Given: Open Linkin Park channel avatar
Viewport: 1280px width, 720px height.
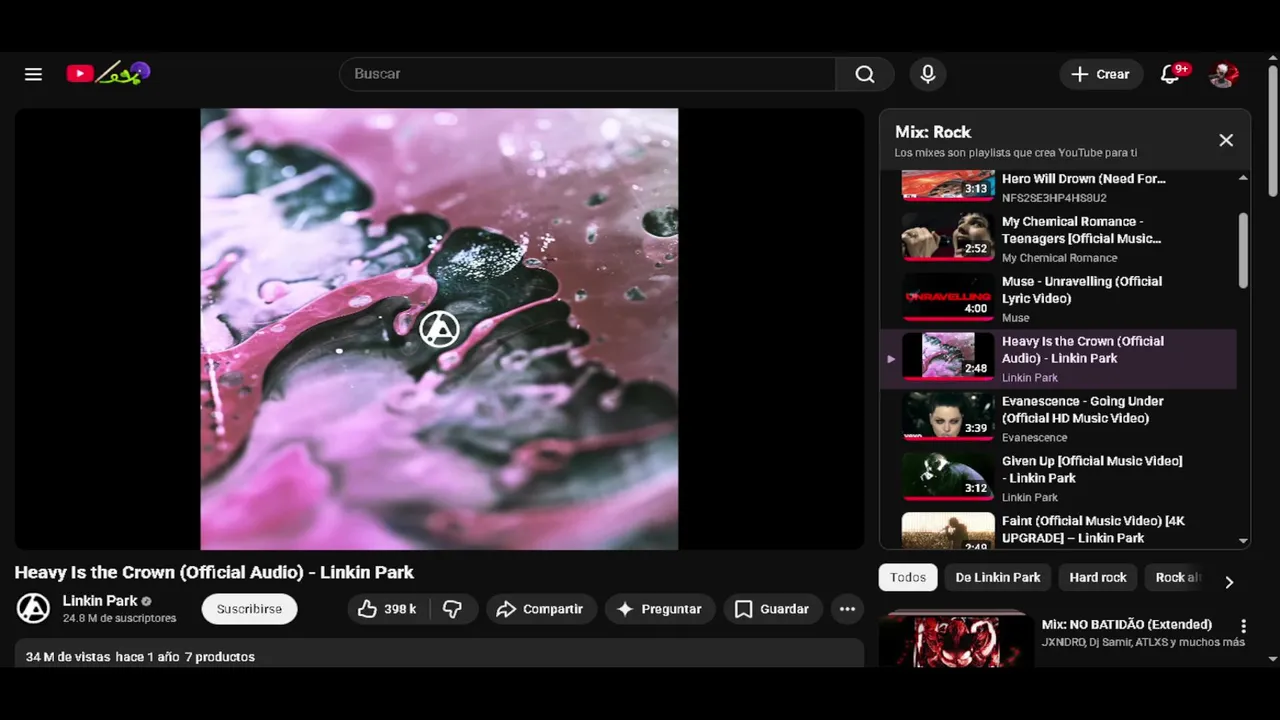Looking at the screenshot, I should click(x=33, y=608).
